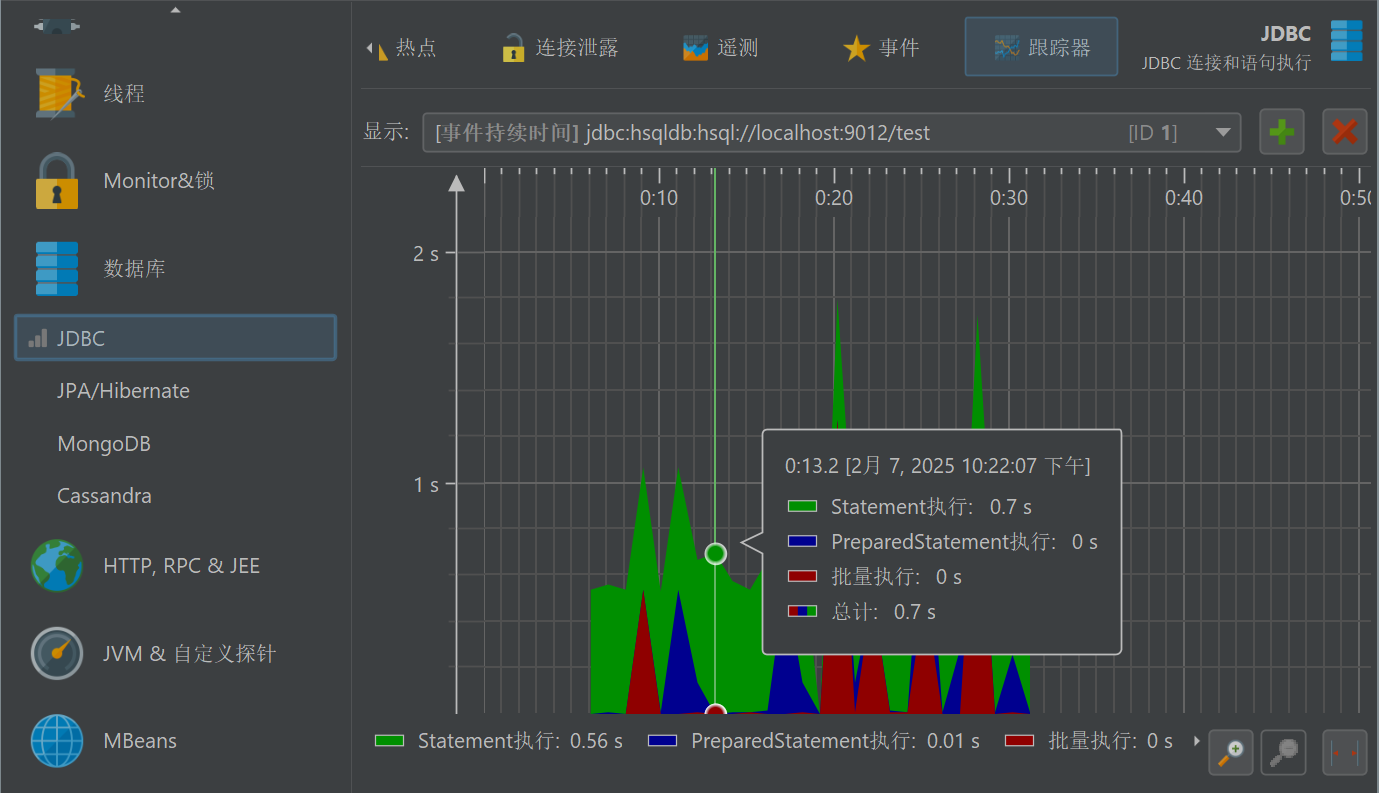Zoom in with the magnifier plus icon
This screenshot has width=1379, height=793.
click(1231, 752)
